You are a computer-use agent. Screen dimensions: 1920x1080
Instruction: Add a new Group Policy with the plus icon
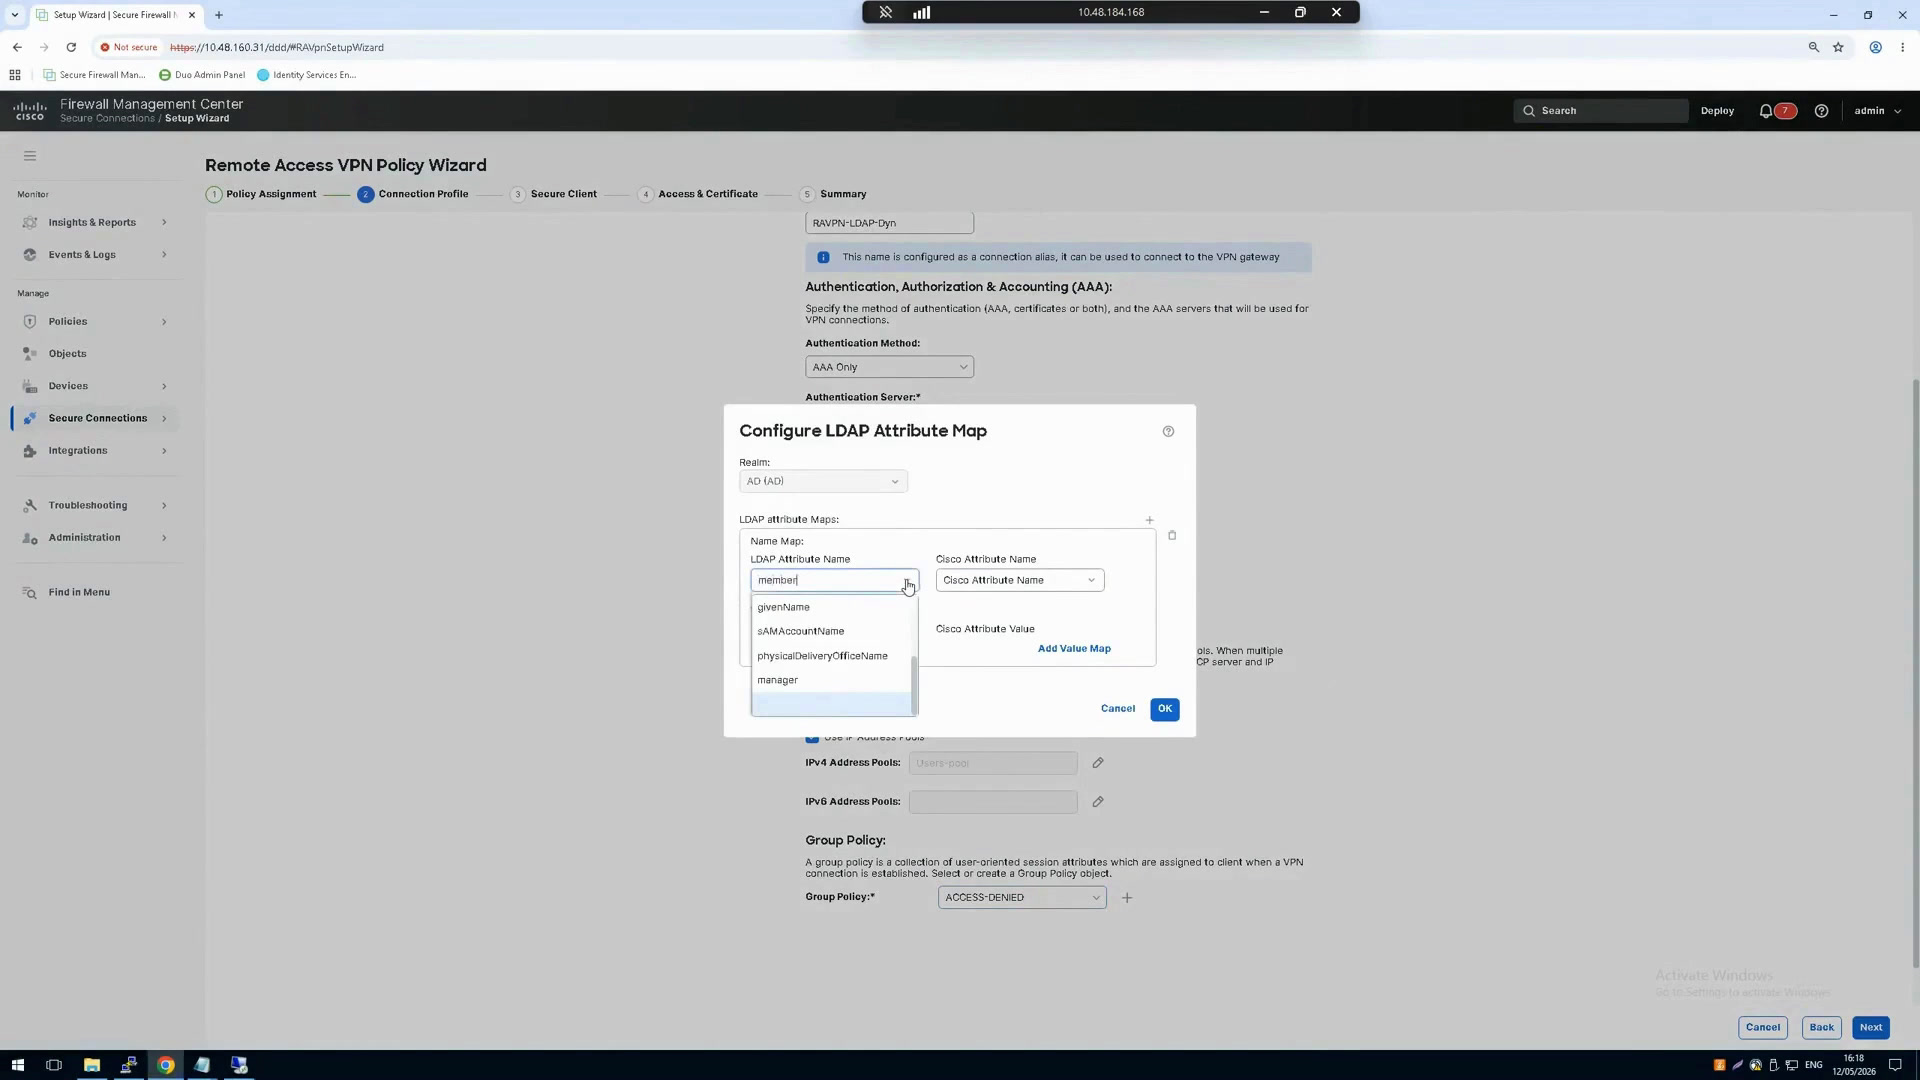(1127, 898)
